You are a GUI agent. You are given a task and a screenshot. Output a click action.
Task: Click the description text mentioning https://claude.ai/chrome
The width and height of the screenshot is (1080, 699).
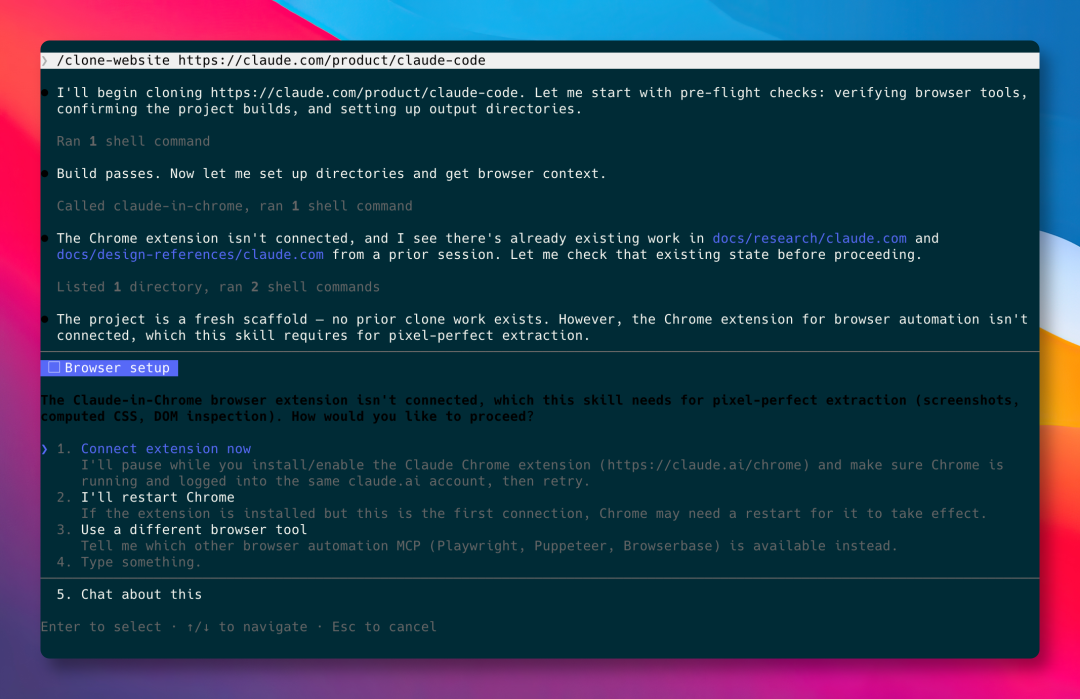542,473
